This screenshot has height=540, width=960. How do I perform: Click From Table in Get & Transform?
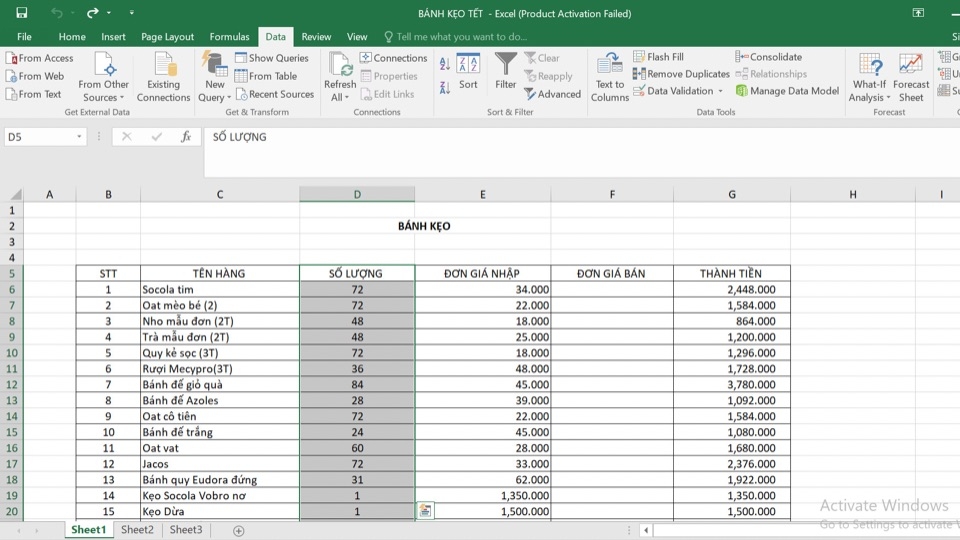coord(266,76)
